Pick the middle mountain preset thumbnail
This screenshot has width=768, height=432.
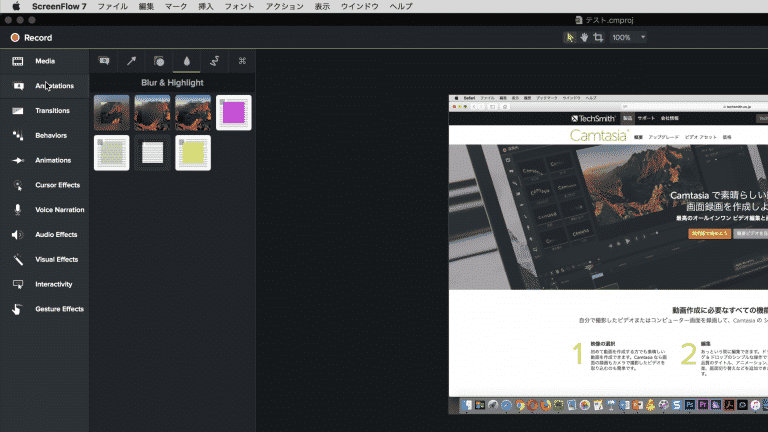[152, 113]
